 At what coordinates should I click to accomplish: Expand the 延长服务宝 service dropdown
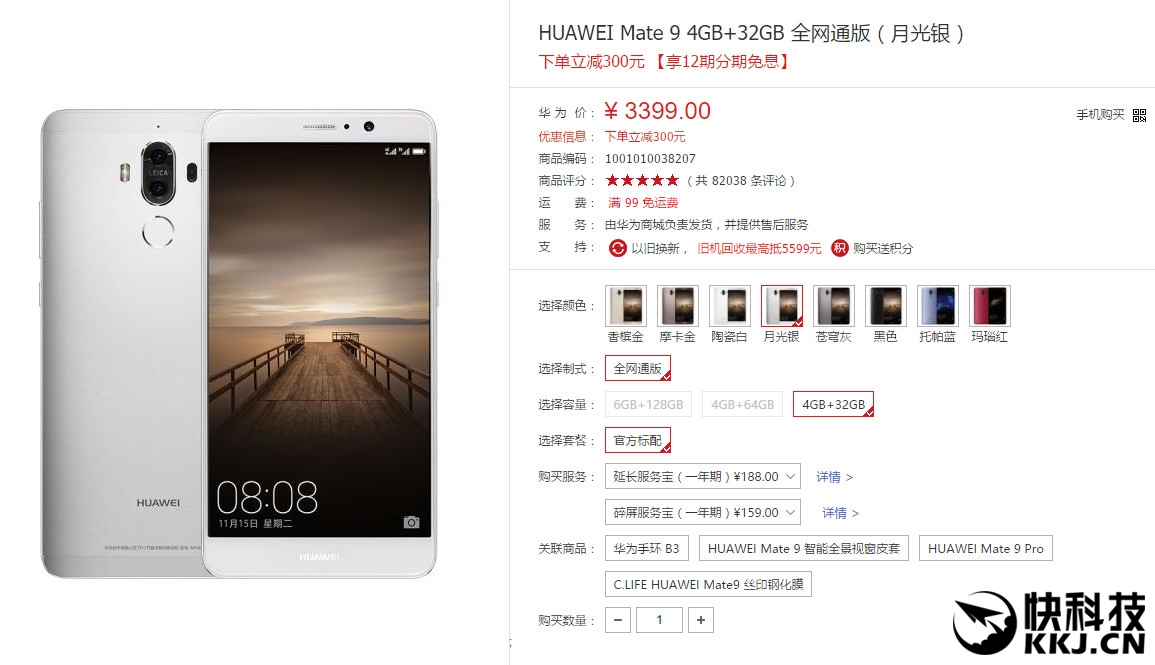(x=703, y=476)
